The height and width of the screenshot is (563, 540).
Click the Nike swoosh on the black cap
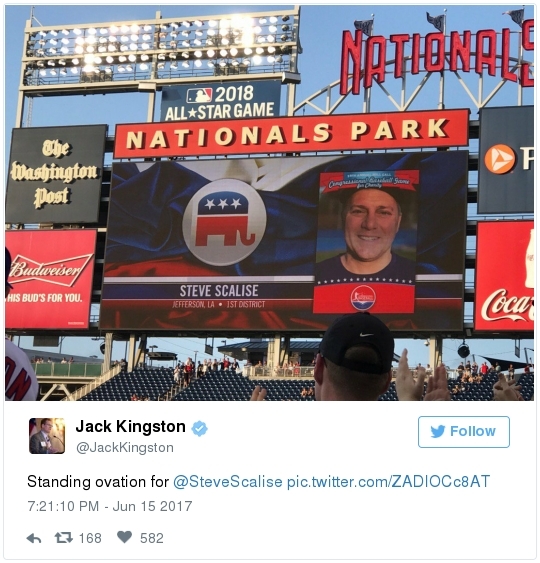click(366, 335)
